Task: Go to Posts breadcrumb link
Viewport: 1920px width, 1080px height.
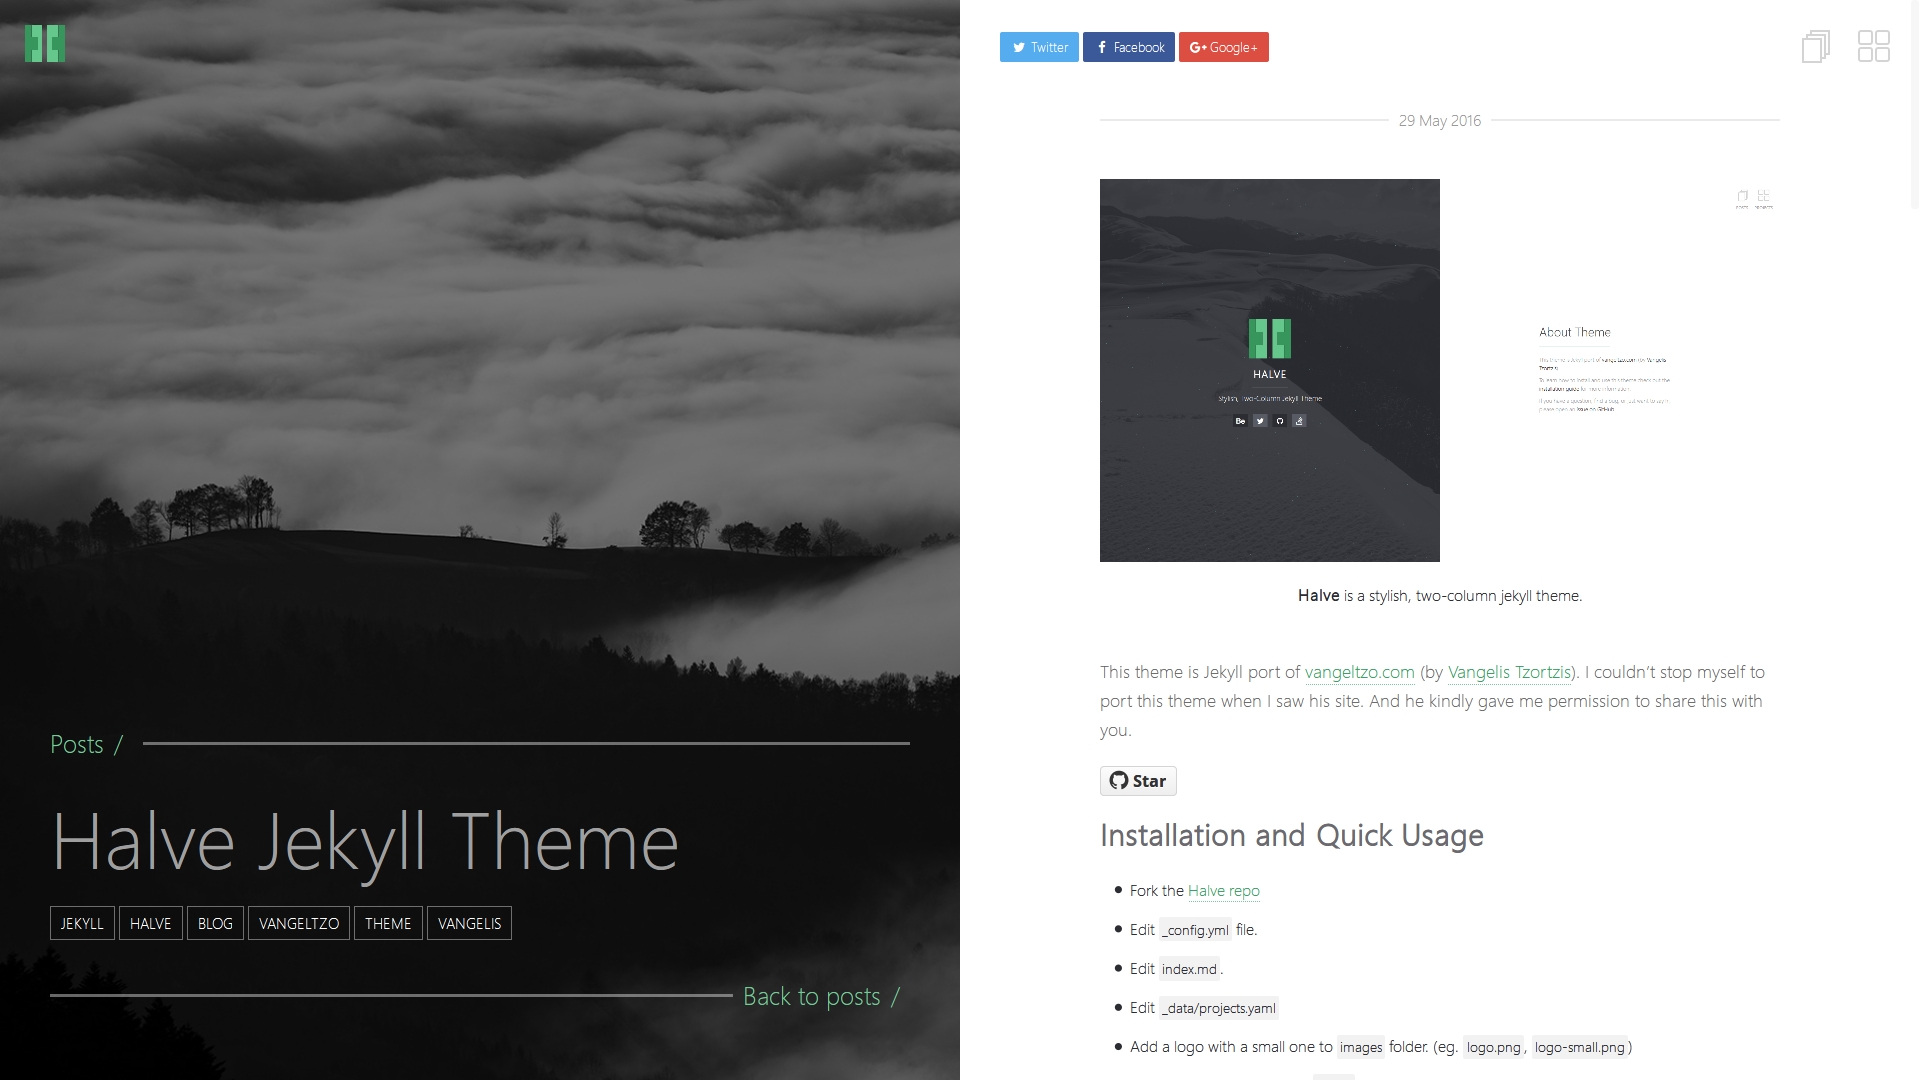Action: [77, 744]
